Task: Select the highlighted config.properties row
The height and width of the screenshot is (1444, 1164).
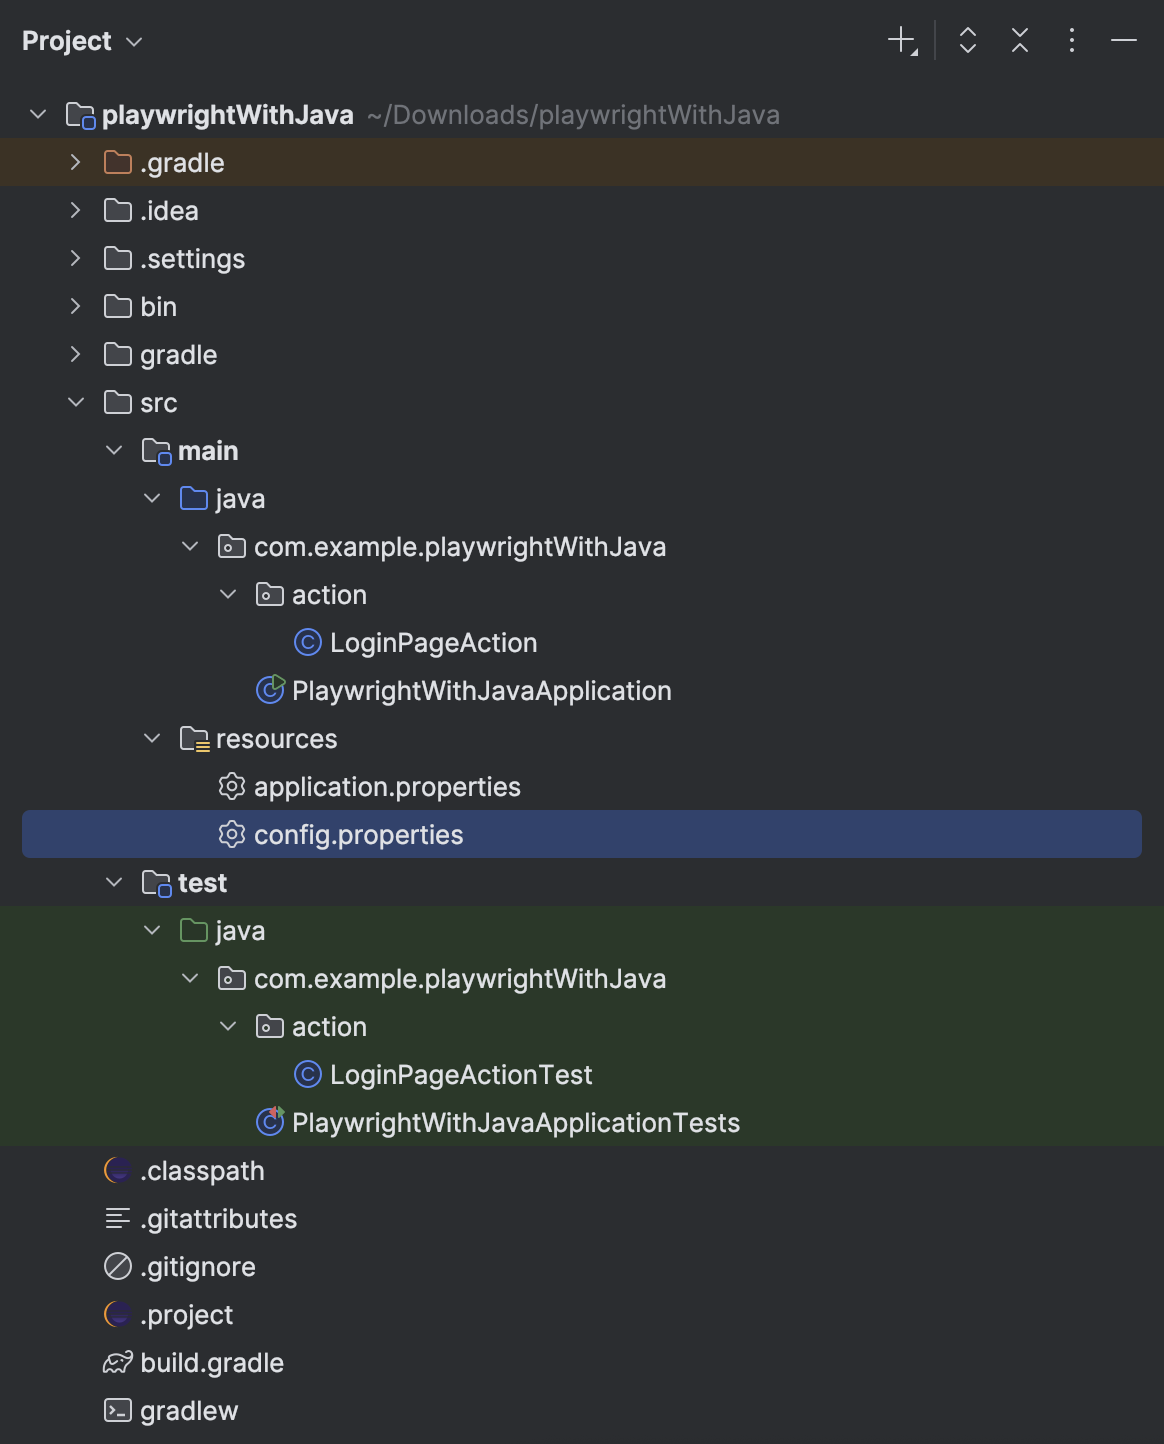Action: pyautogui.click(x=582, y=834)
